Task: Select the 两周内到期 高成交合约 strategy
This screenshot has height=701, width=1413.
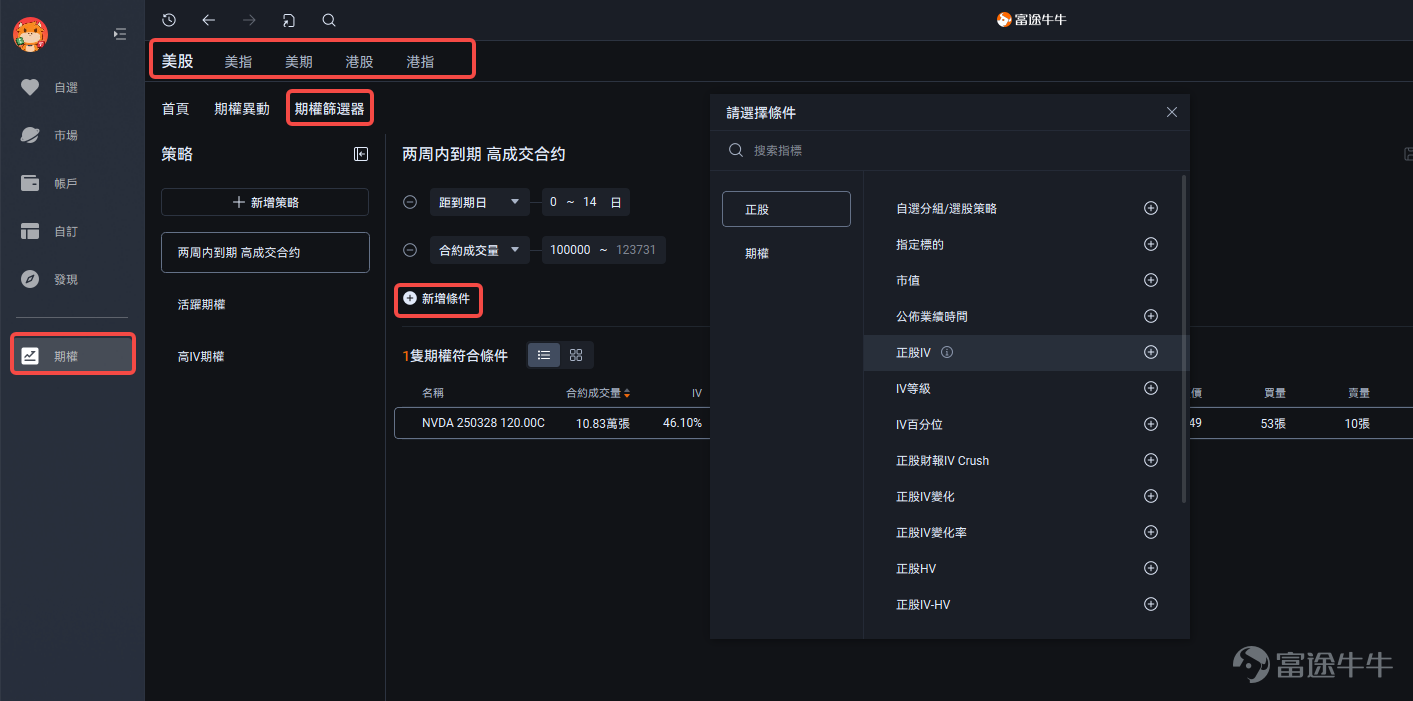Action: coord(265,253)
